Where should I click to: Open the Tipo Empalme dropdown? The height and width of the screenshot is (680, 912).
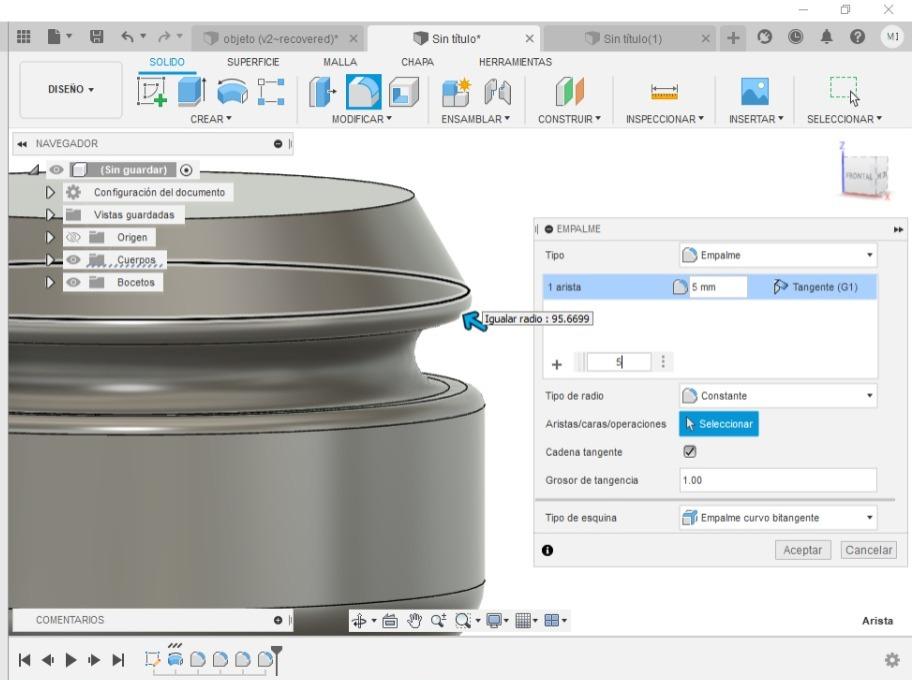pos(778,255)
